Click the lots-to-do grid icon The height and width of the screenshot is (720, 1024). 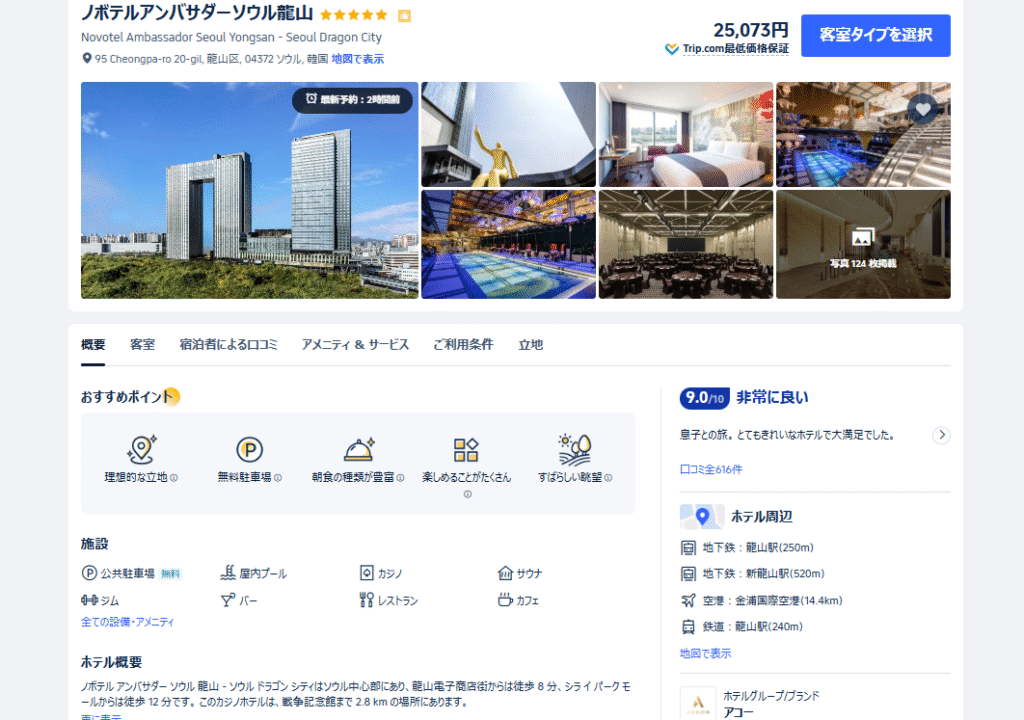[466, 450]
